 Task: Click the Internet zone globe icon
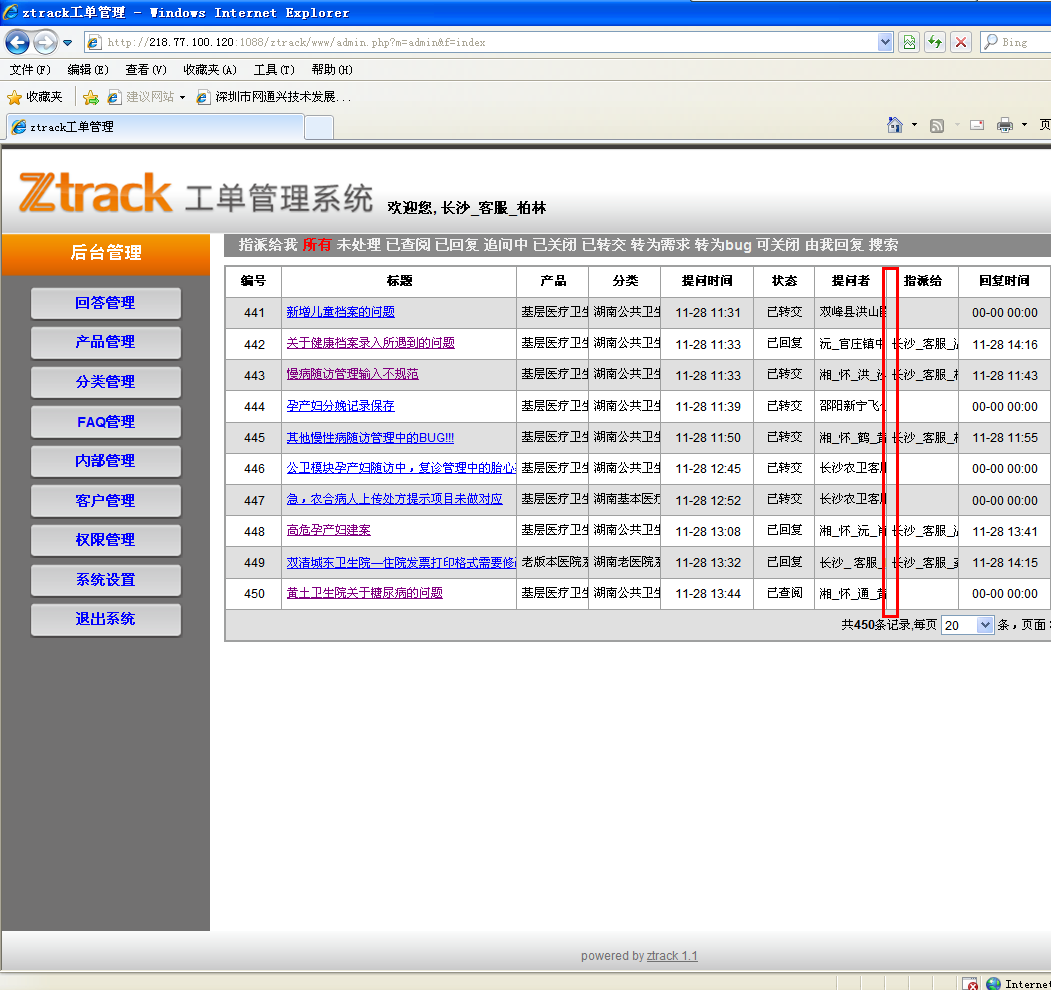[x=993, y=983]
